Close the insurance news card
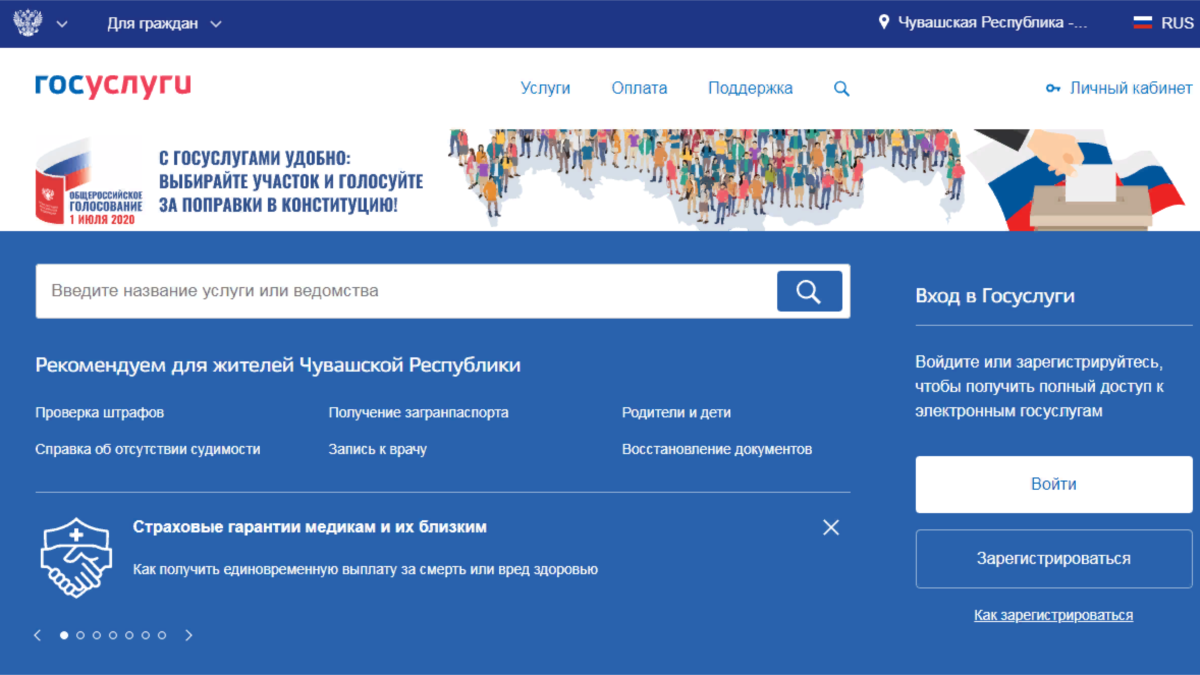The height and width of the screenshot is (675, 1200). [x=831, y=527]
